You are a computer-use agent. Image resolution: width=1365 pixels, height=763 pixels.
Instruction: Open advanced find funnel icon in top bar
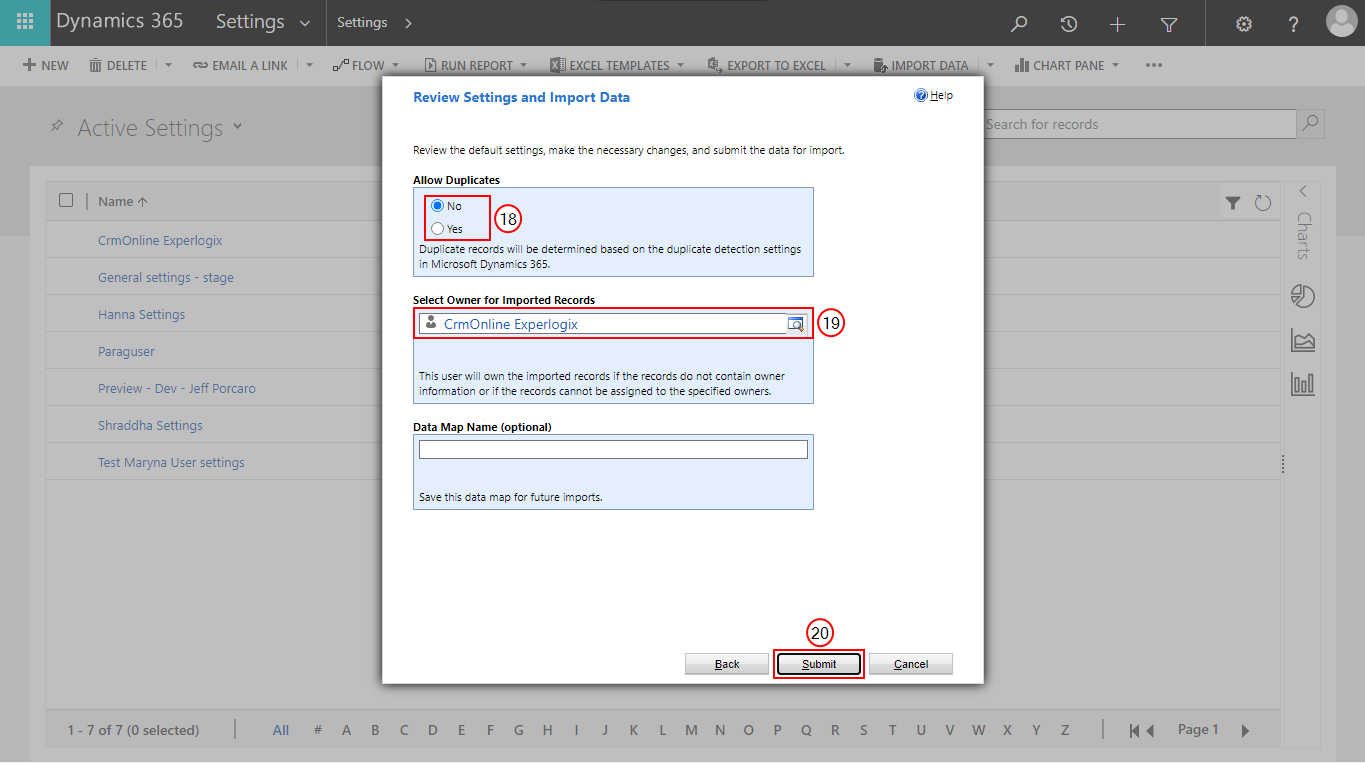click(x=1168, y=23)
